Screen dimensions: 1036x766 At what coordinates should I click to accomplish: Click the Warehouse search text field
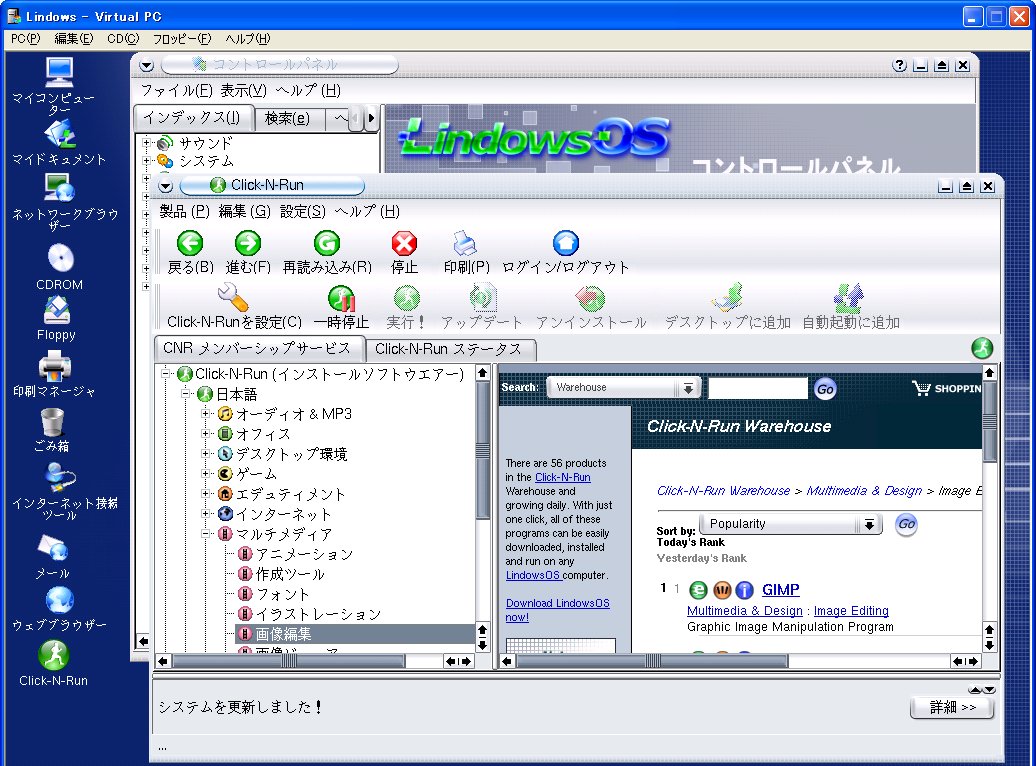pyautogui.click(x=758, y=388)
